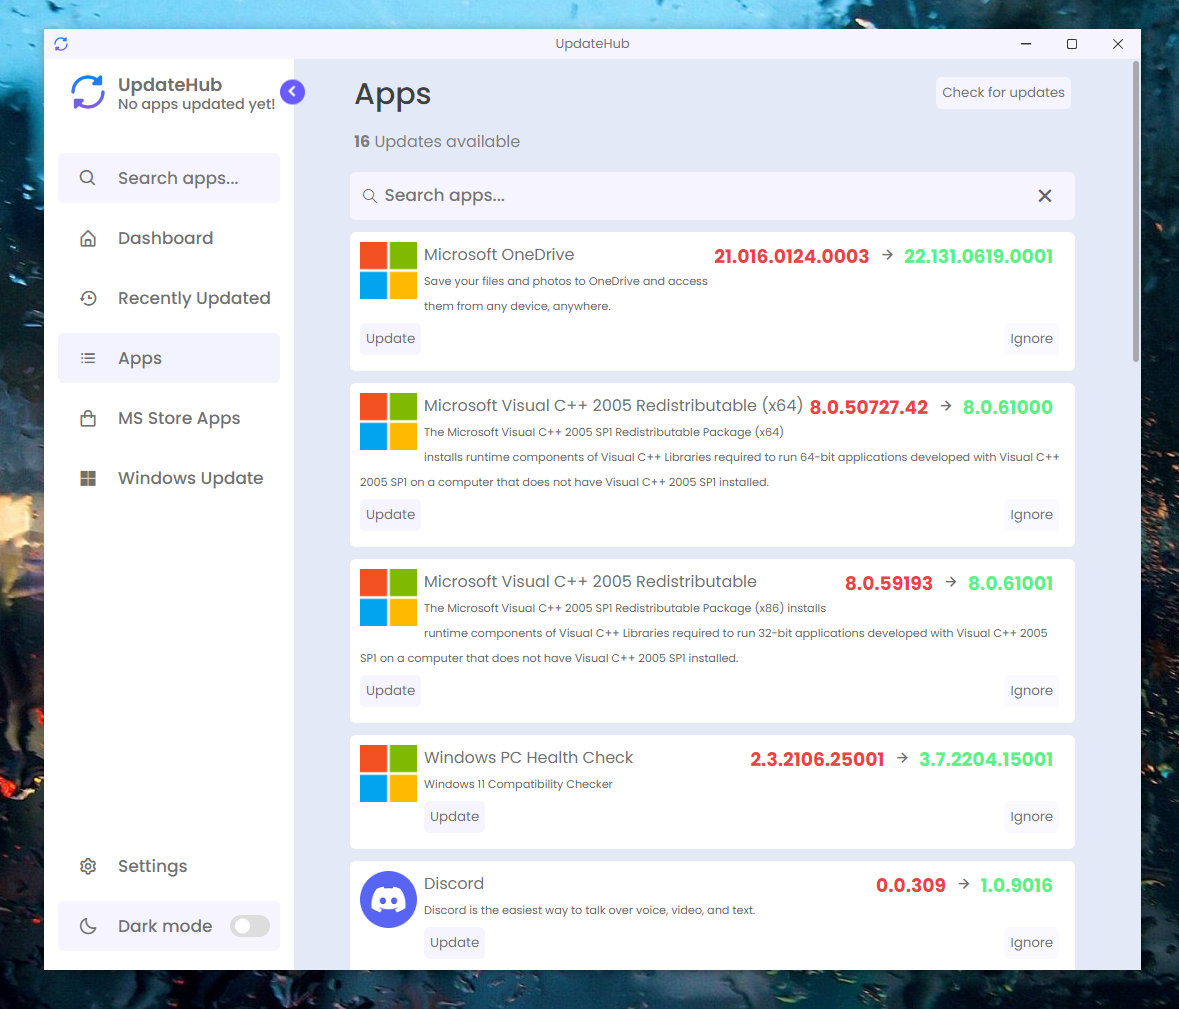Ignore the Microsoft OneDrive update

point(1031,338)
